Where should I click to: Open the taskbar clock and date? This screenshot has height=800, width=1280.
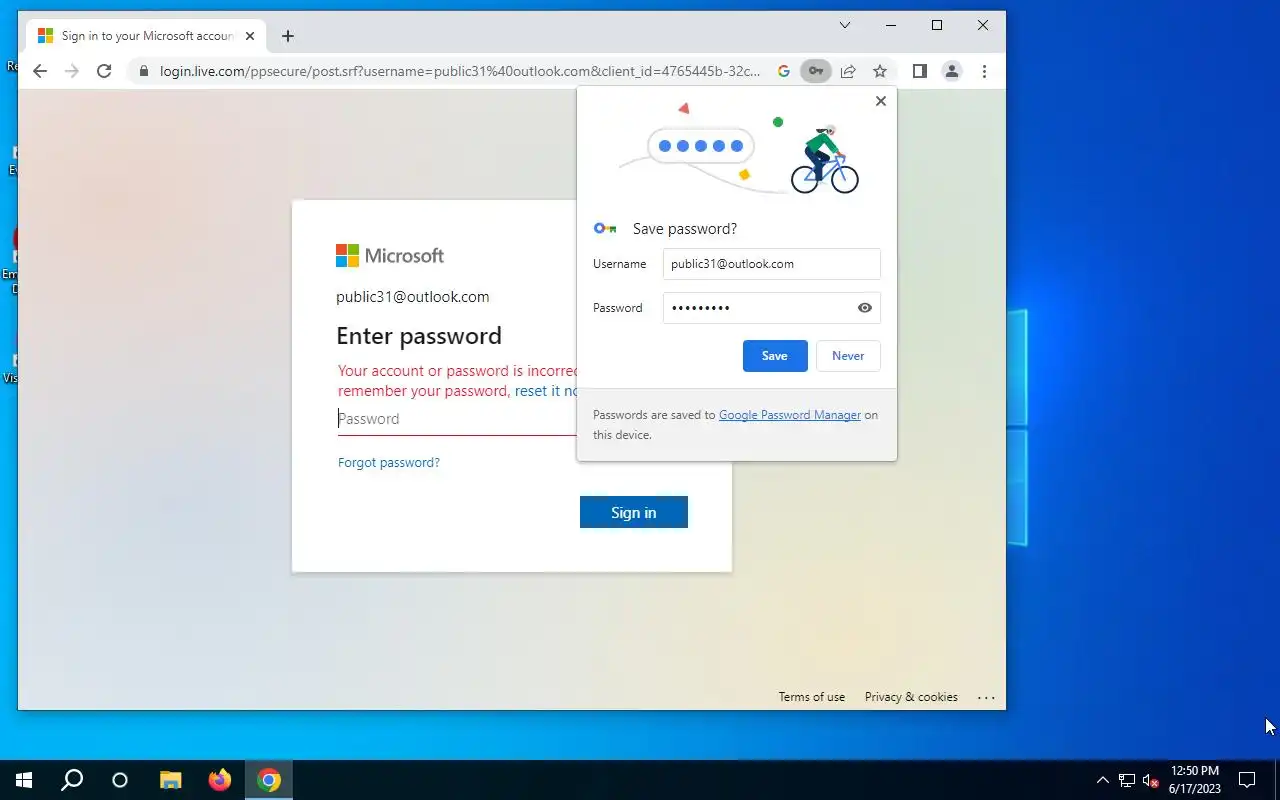pos(1195,780)
